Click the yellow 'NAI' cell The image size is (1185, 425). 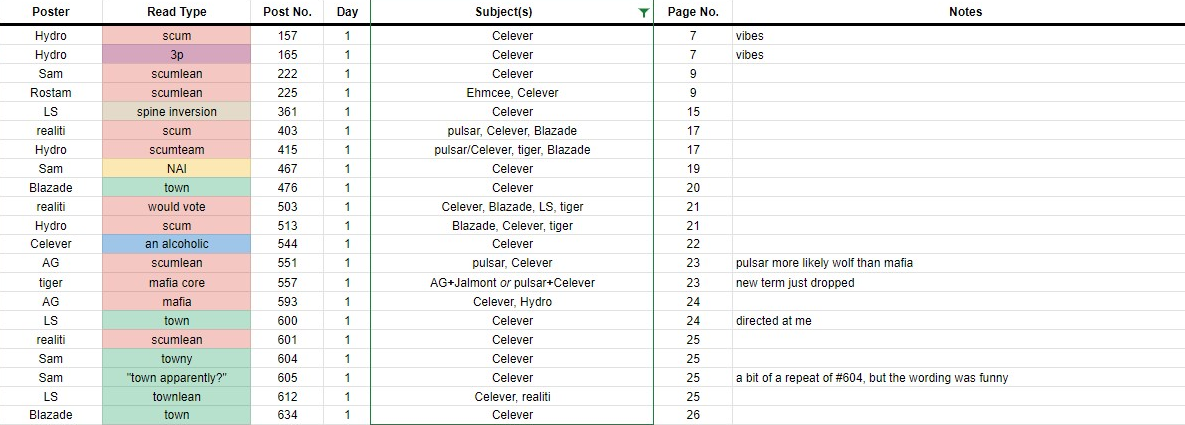(x=176, y=169)
